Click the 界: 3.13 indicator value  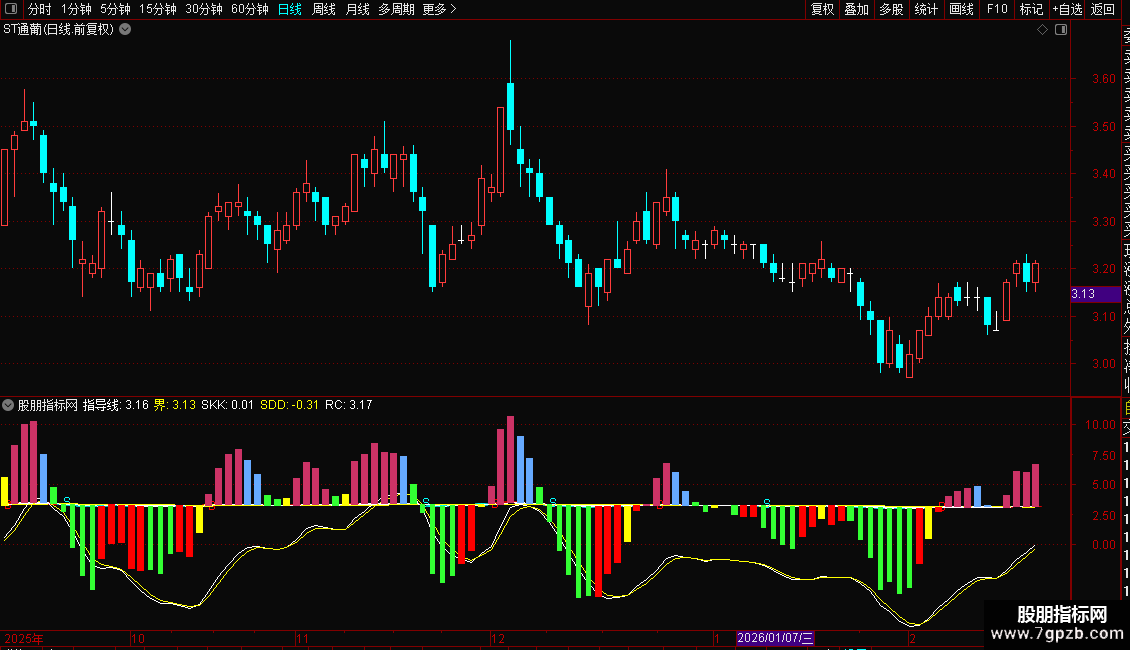pos(174,405)
